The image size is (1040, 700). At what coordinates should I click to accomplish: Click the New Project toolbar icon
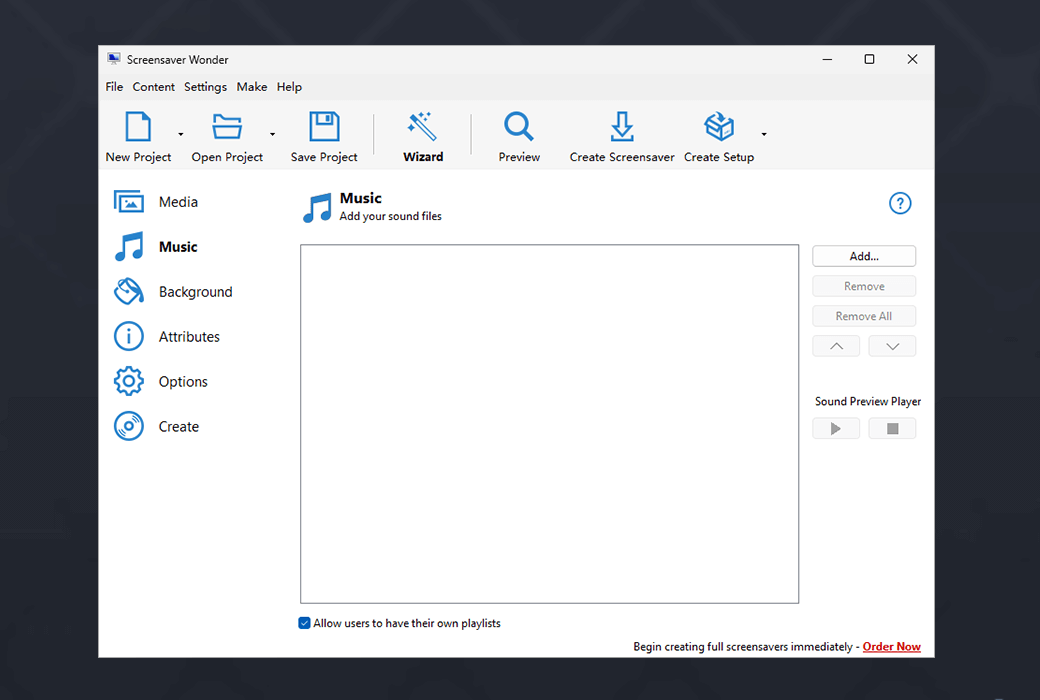click(138, 127)
